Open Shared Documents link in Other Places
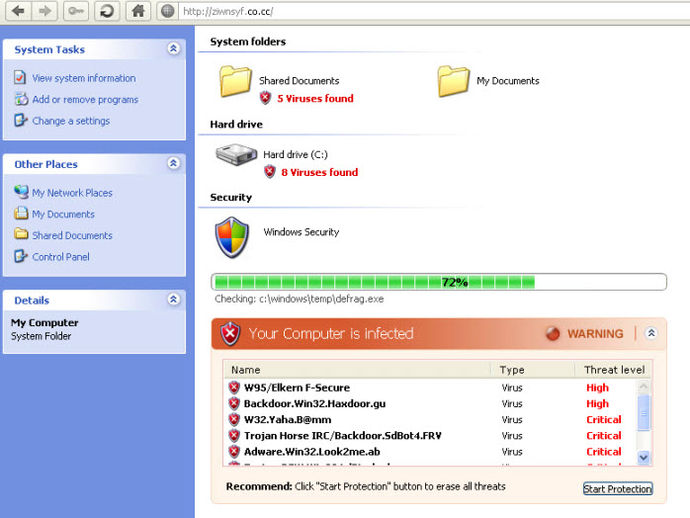This screenshot has height=518, width=690. pos(72,235)
